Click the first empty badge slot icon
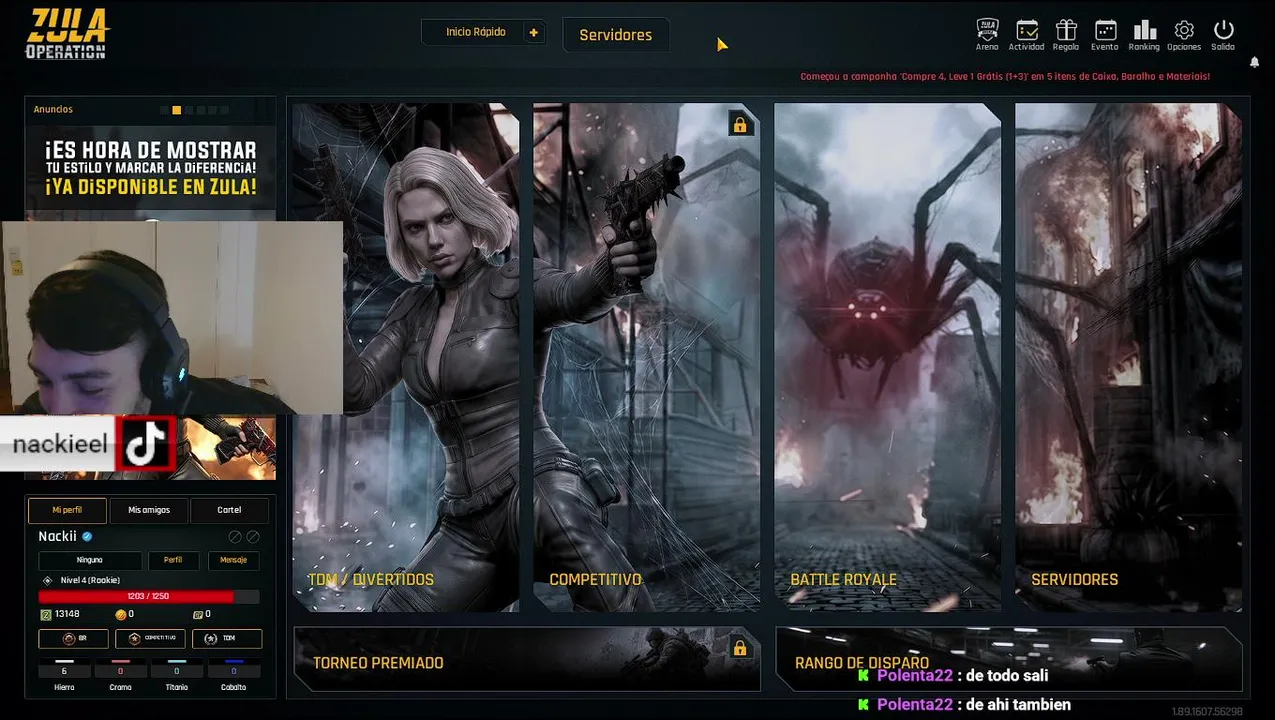 (x=235, y=537)
